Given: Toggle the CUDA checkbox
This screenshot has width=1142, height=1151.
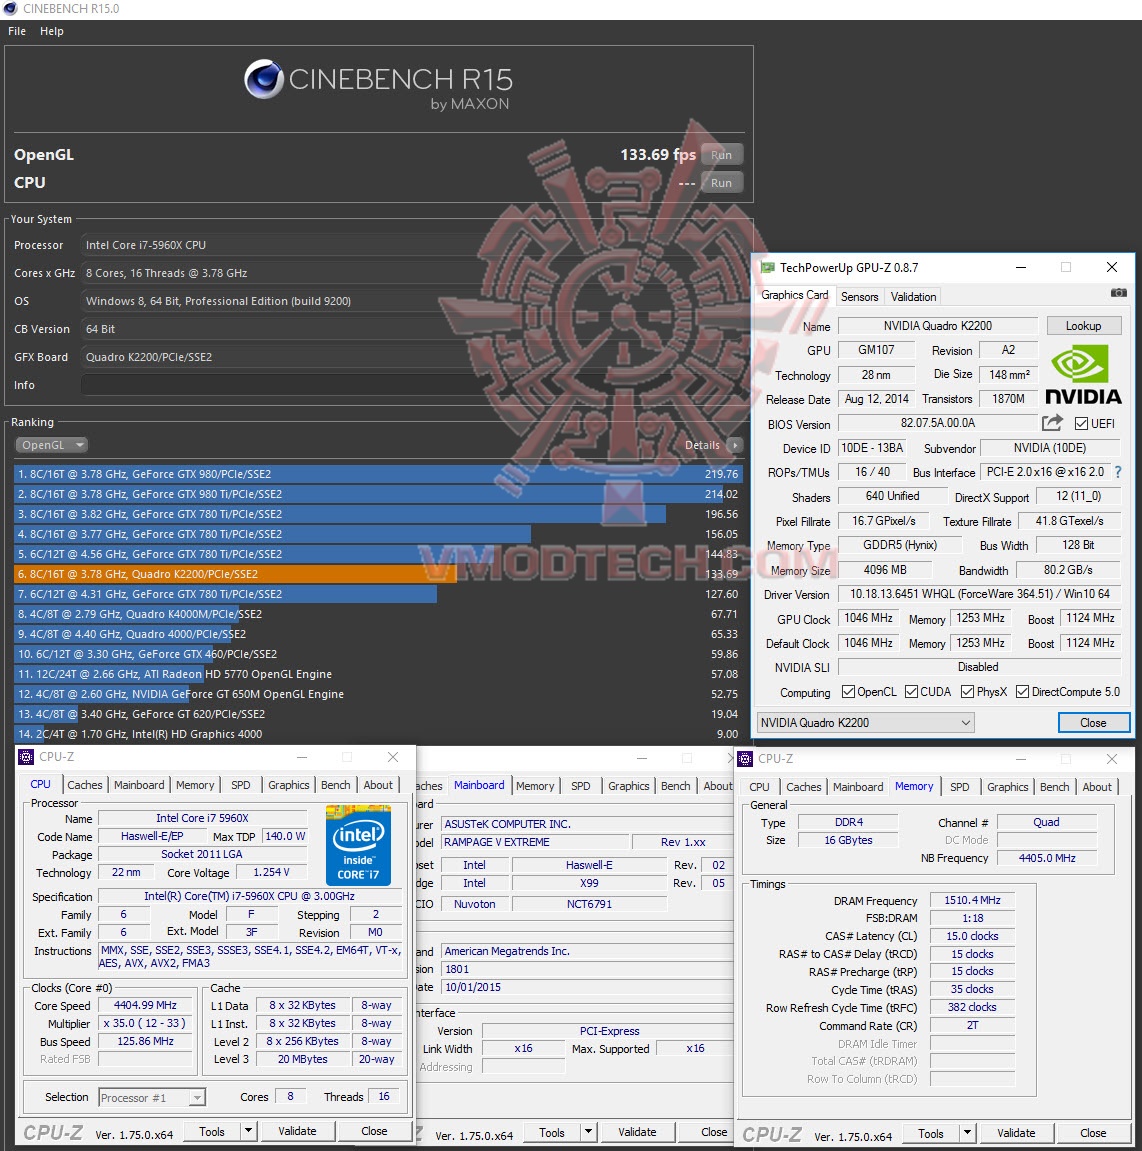Looking at the screenshot, I should click(x=912, y=691).
